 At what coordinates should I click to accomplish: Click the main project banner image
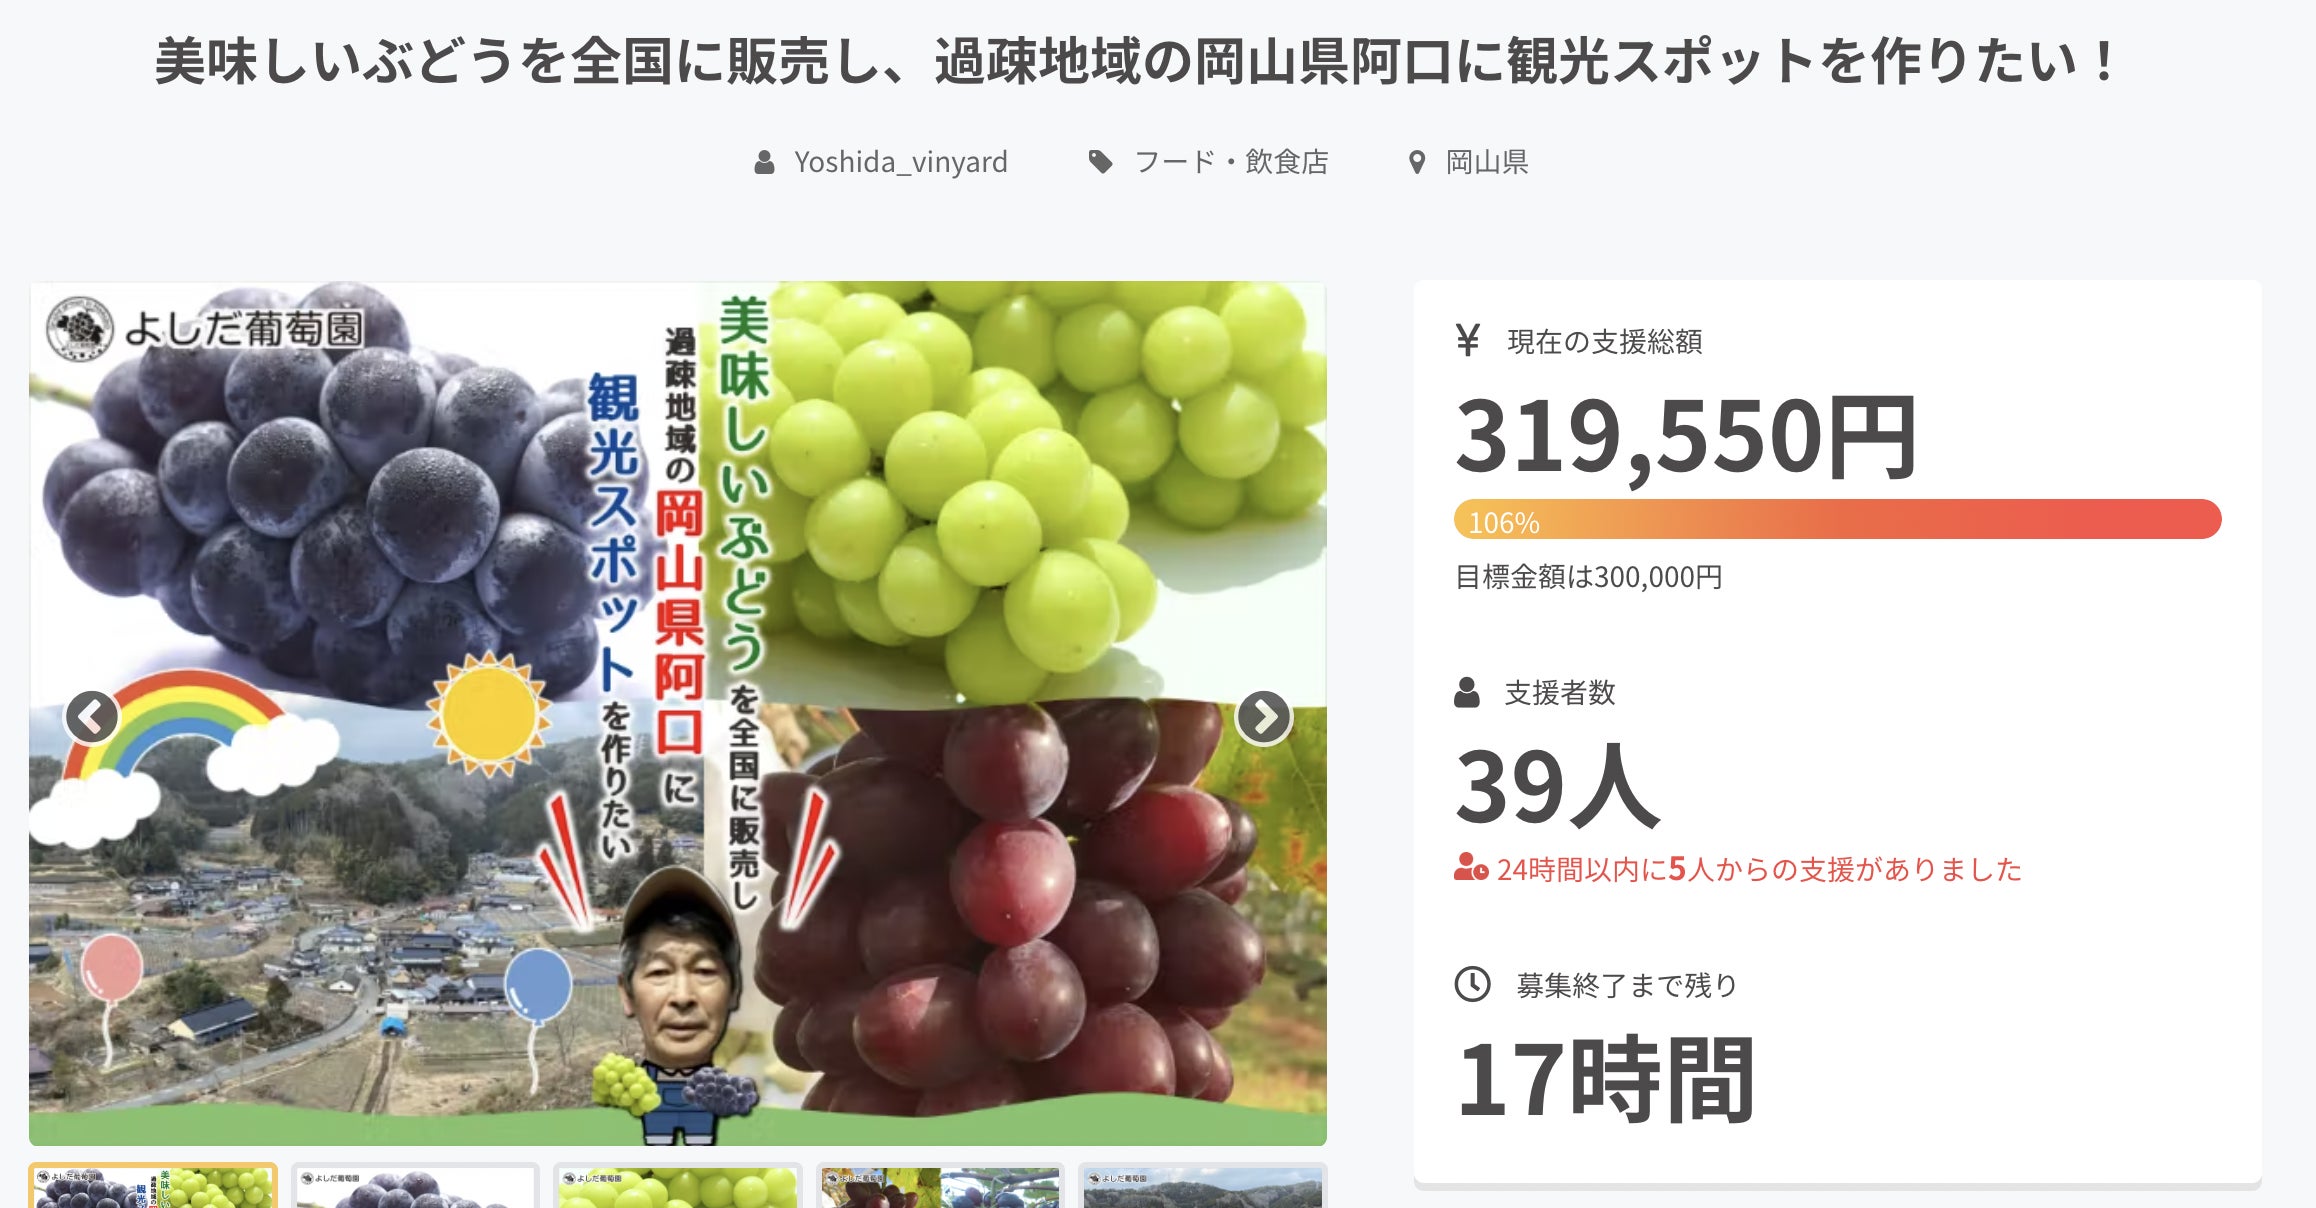(x=678, y=713)
